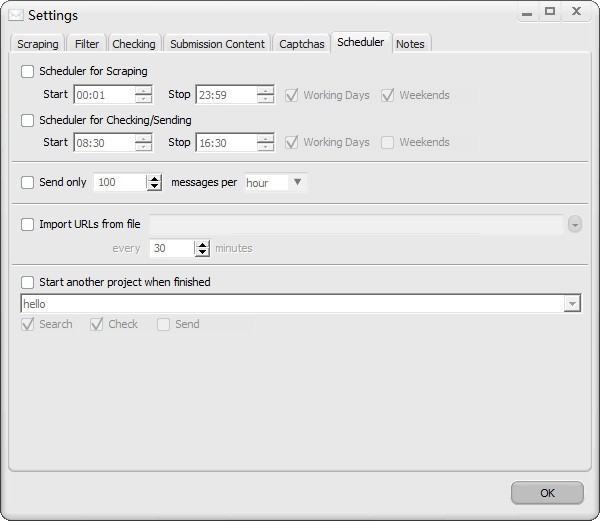Increase Checking/Sending Start time spinner

click(143, 138)
